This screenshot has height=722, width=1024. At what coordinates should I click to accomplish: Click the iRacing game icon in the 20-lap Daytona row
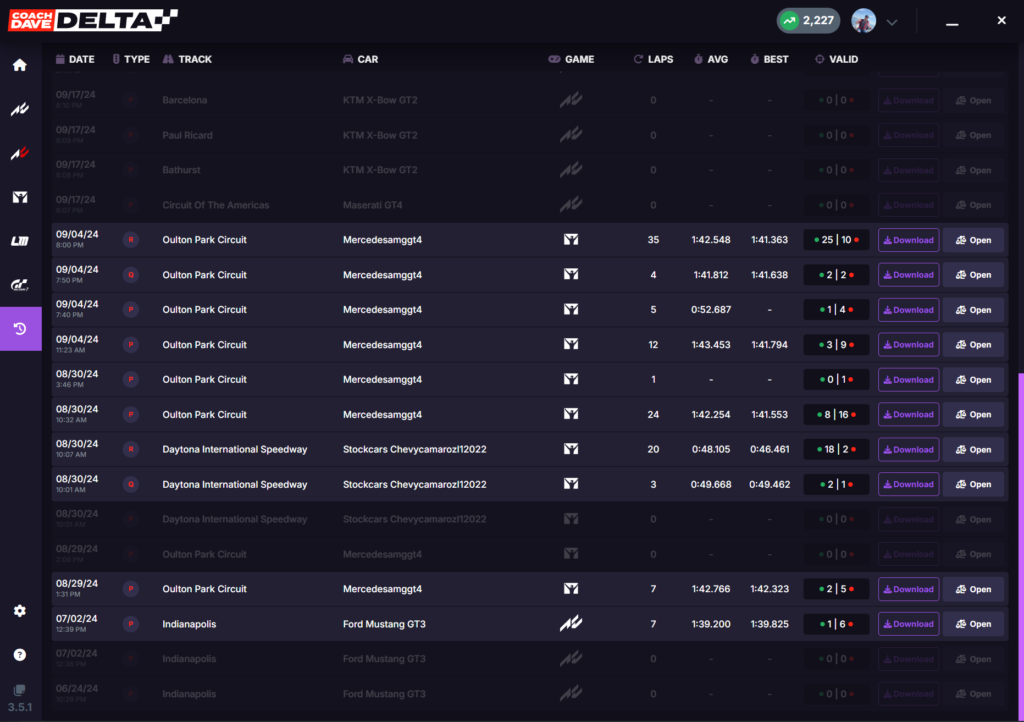(x=571, y=449)
